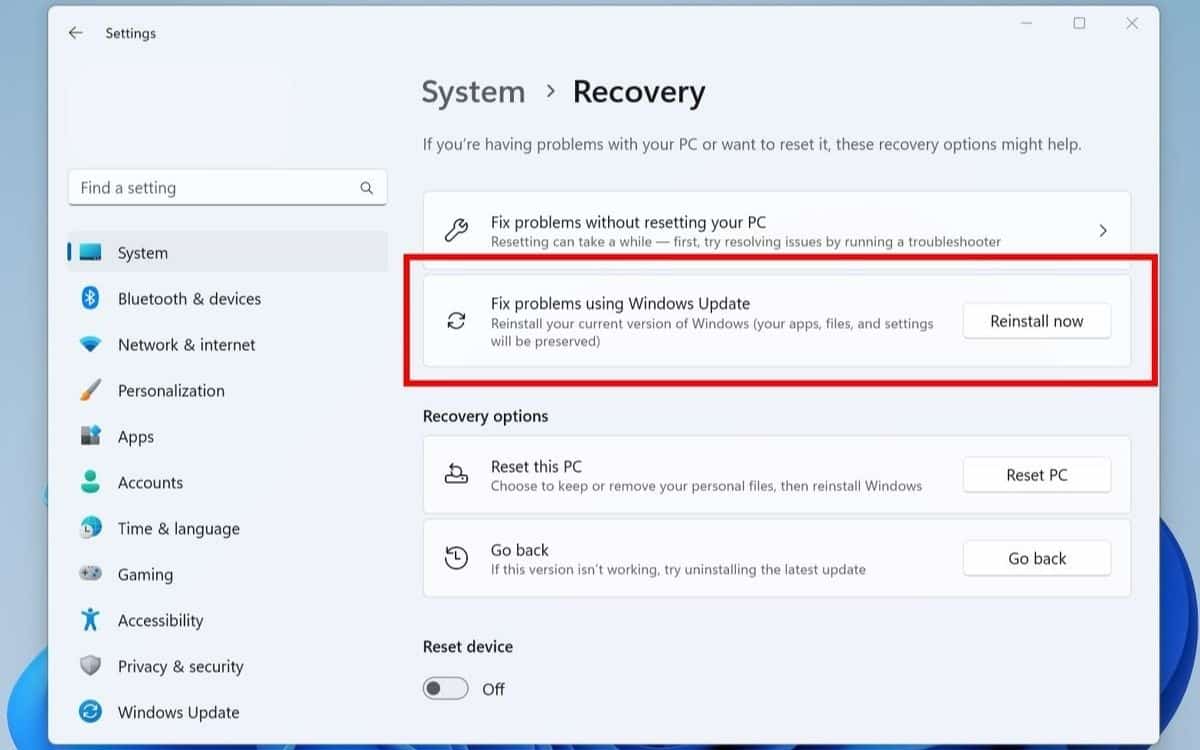Image resolution: width=1200 pixels, height=750 pixels.
Task: Open Bluetooth & devices settings
Action: [x=227, y=298]
